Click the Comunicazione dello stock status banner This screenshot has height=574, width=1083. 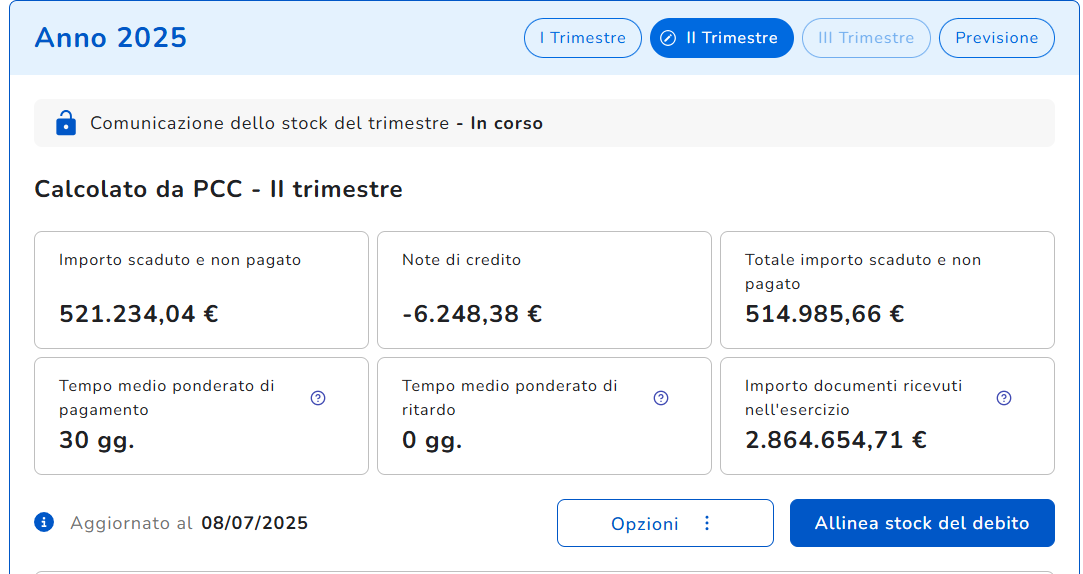[544, 123]
